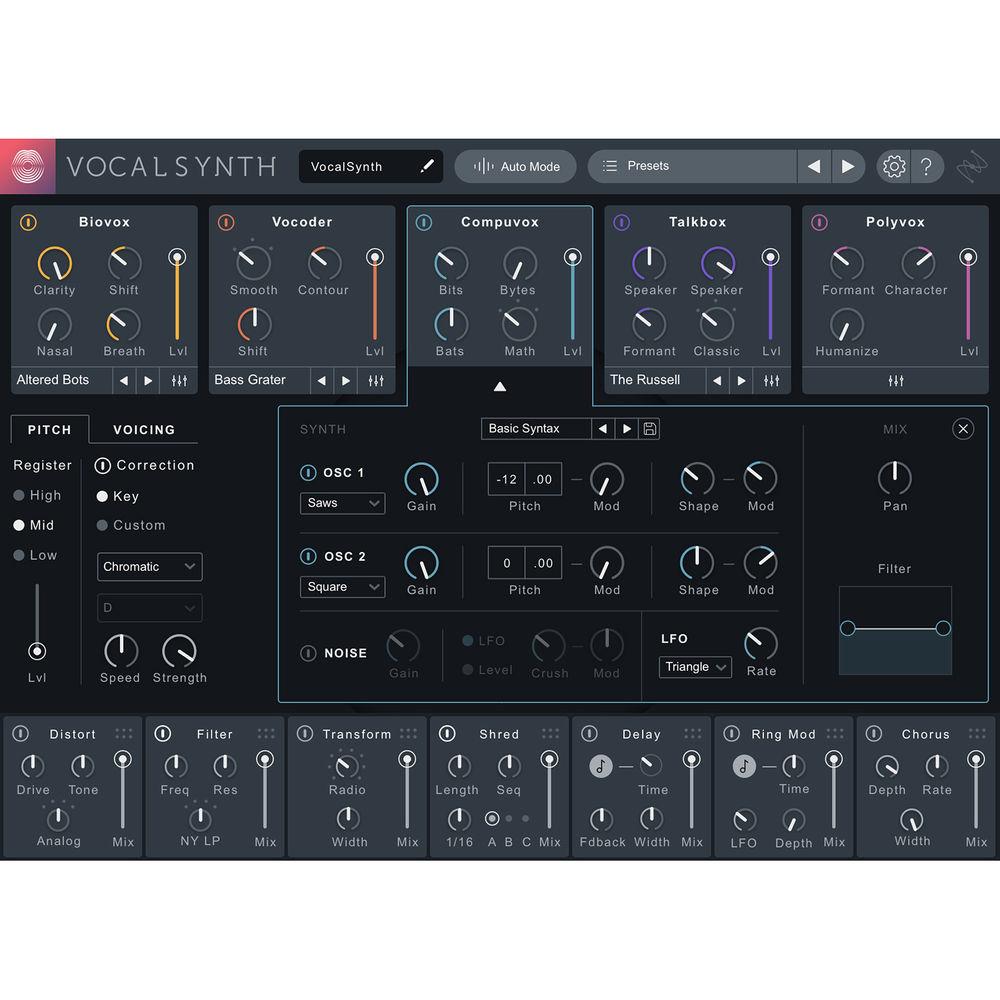Click the Presets list icon in toolbar

click(608, 166)
